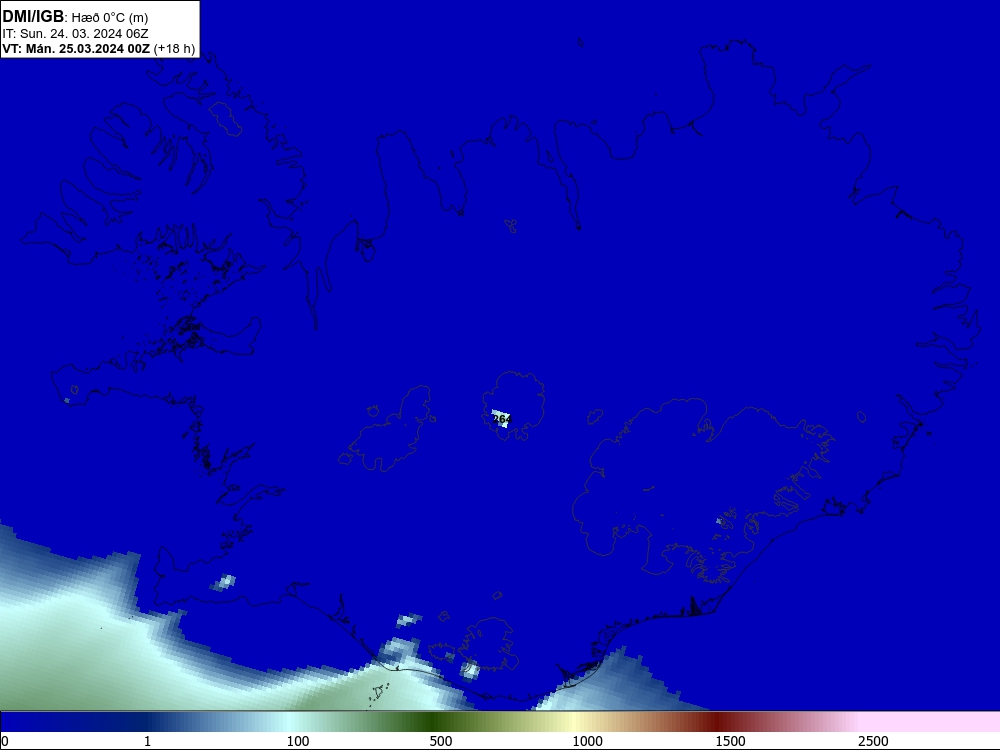Click the colorbar tick label 0

click(x=5, y=741)
